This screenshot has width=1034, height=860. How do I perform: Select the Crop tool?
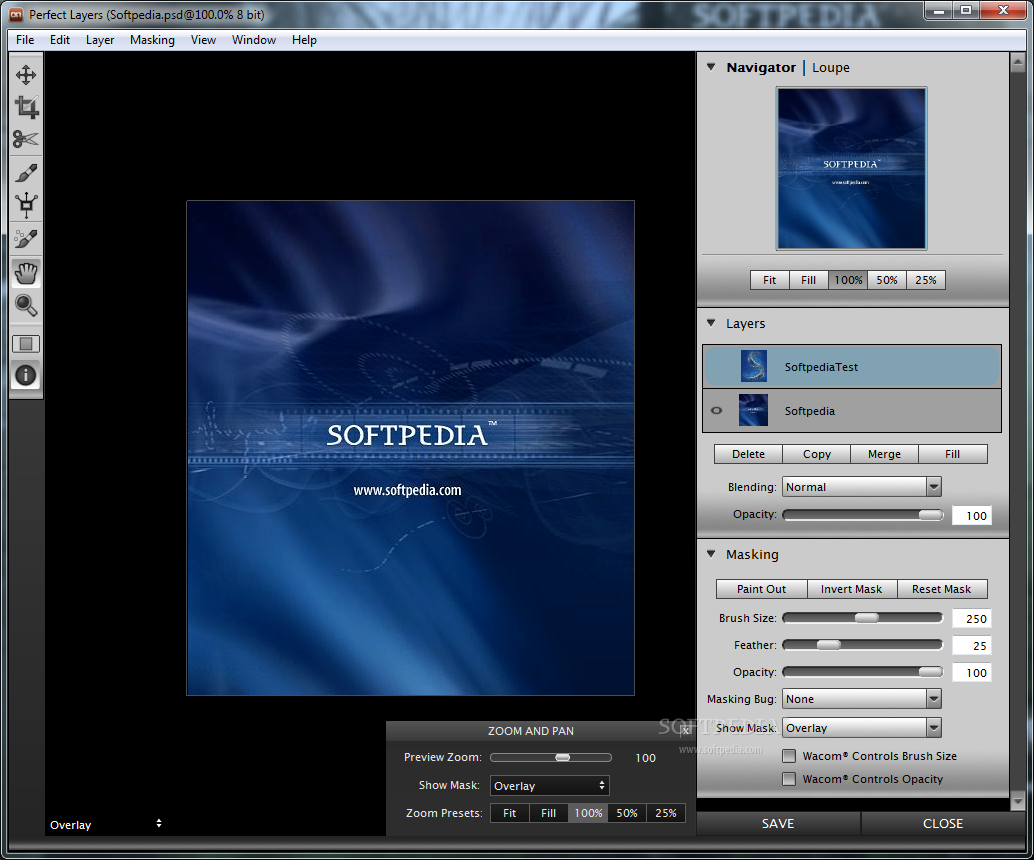coord(26,107)
